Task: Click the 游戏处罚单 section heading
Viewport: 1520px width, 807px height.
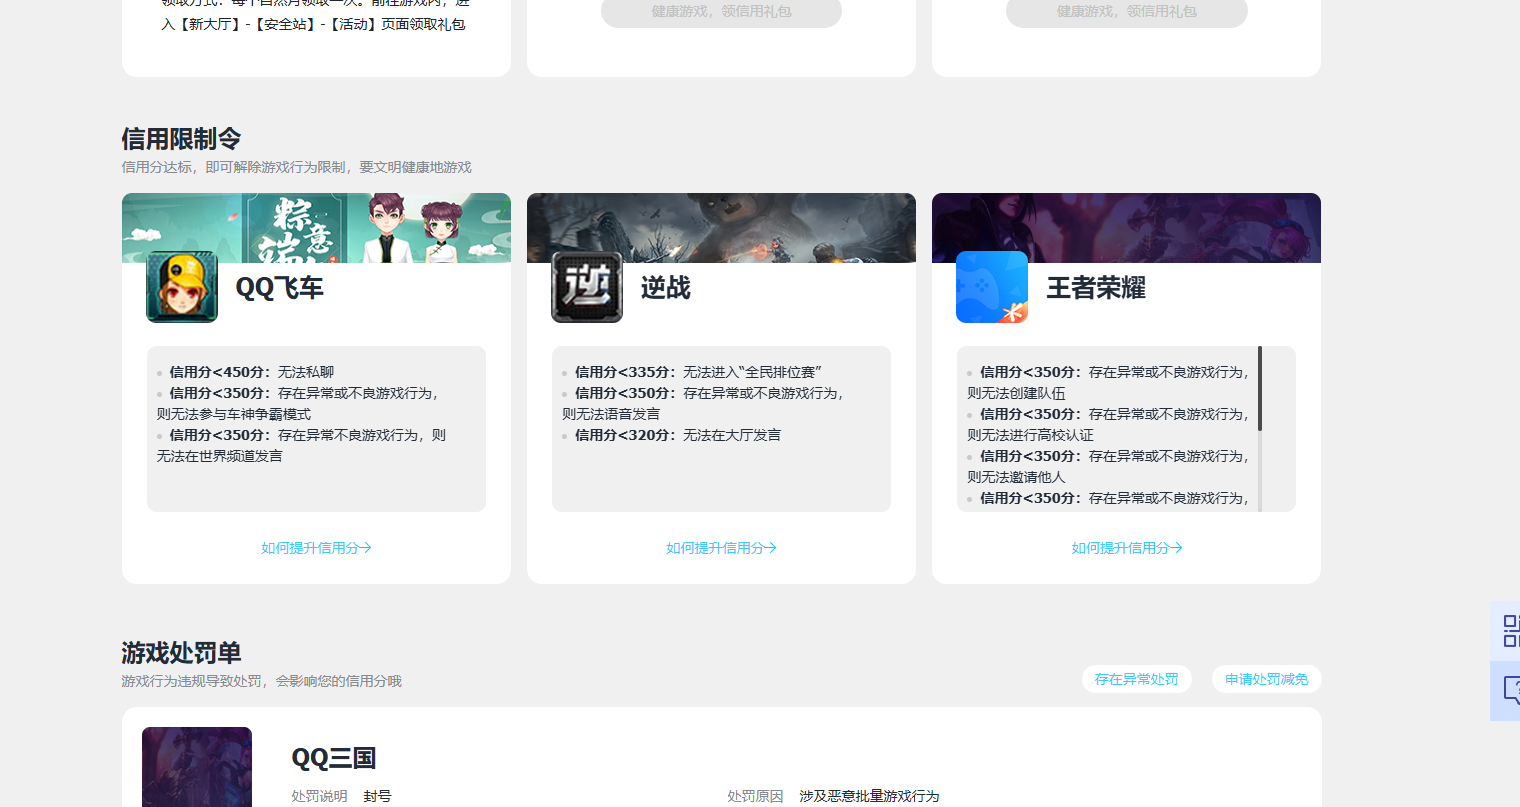Action: [x=181, y=653]
